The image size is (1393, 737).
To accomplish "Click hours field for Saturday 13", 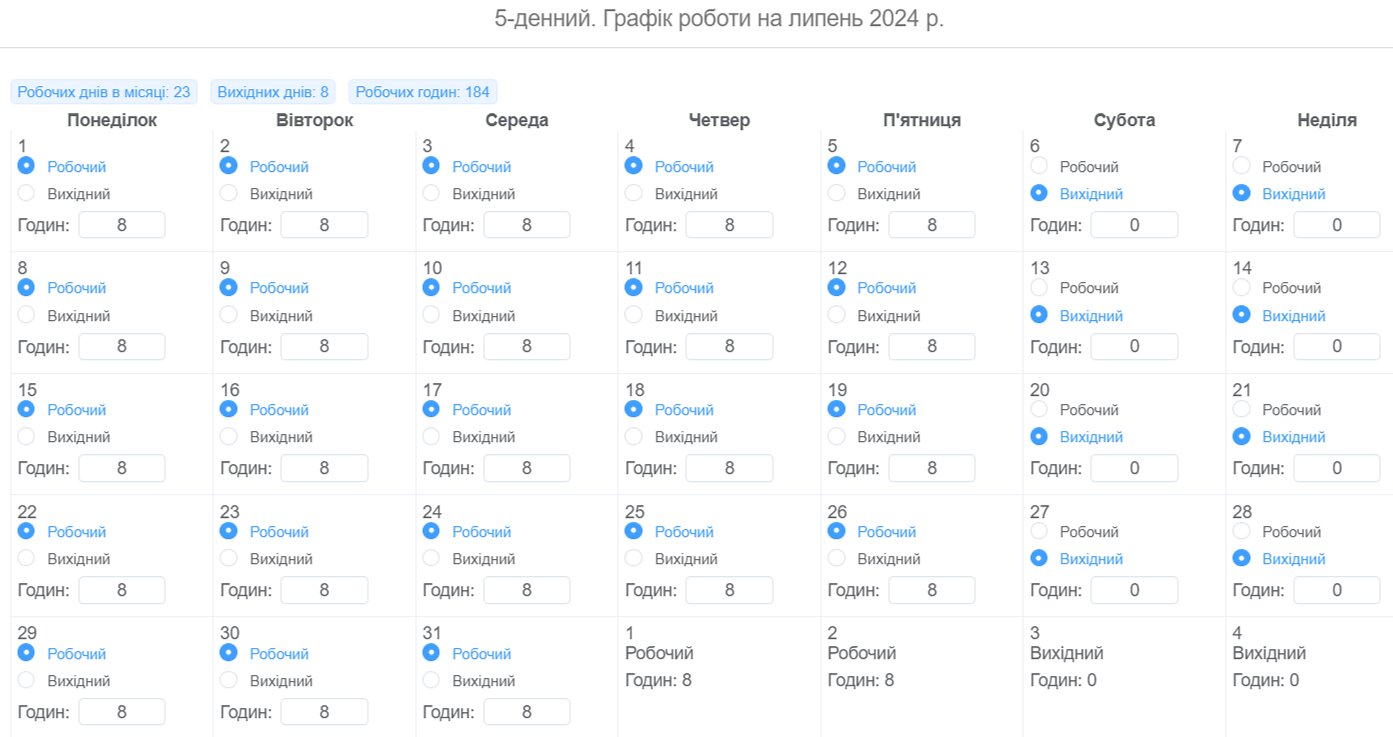I will pyautogui.click(x=1134, y=346).
